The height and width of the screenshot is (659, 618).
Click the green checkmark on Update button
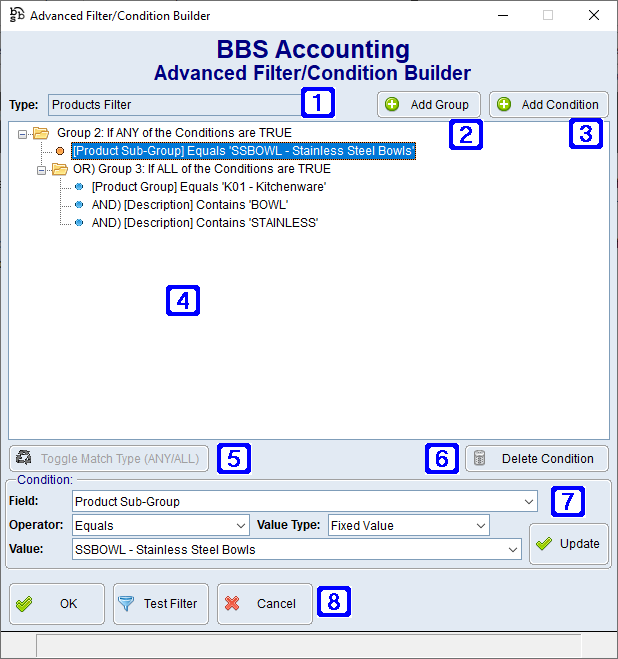[543, 544]
